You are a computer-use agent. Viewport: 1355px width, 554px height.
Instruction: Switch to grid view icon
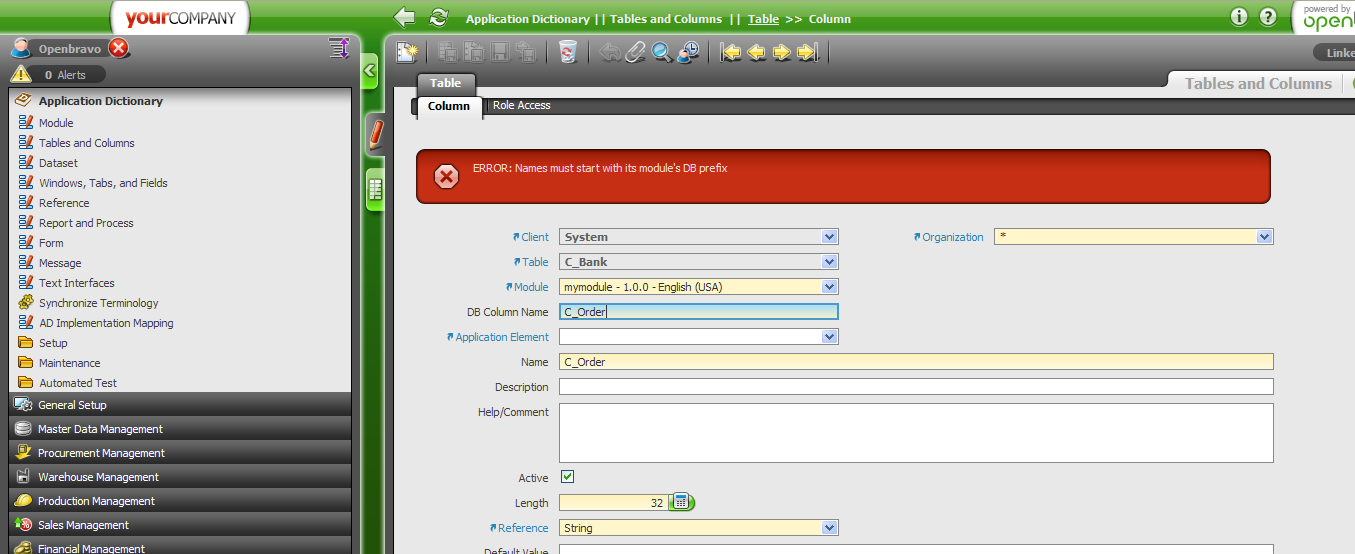(375, 188)
